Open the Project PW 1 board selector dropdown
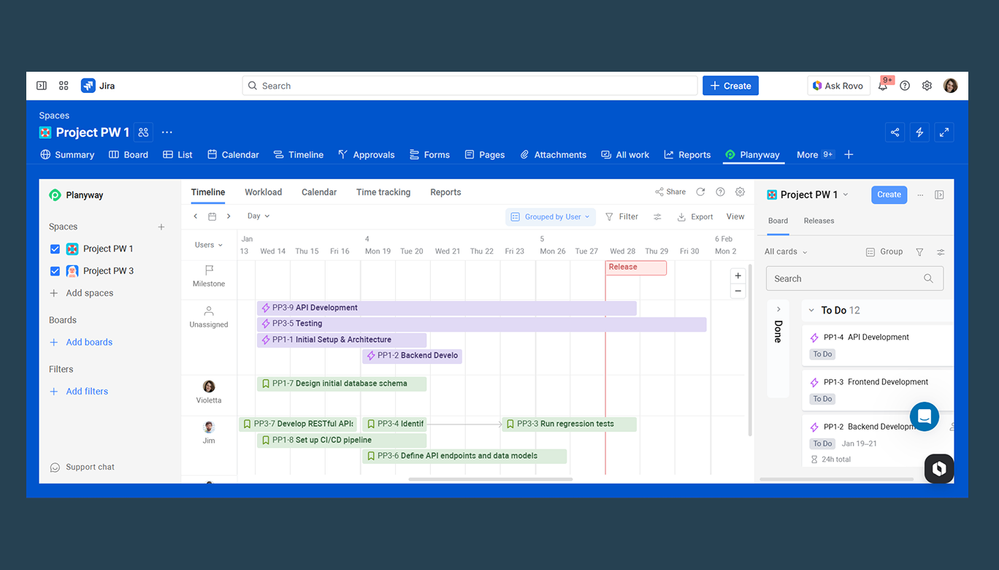The image size is (999, 570). (808, 195)
